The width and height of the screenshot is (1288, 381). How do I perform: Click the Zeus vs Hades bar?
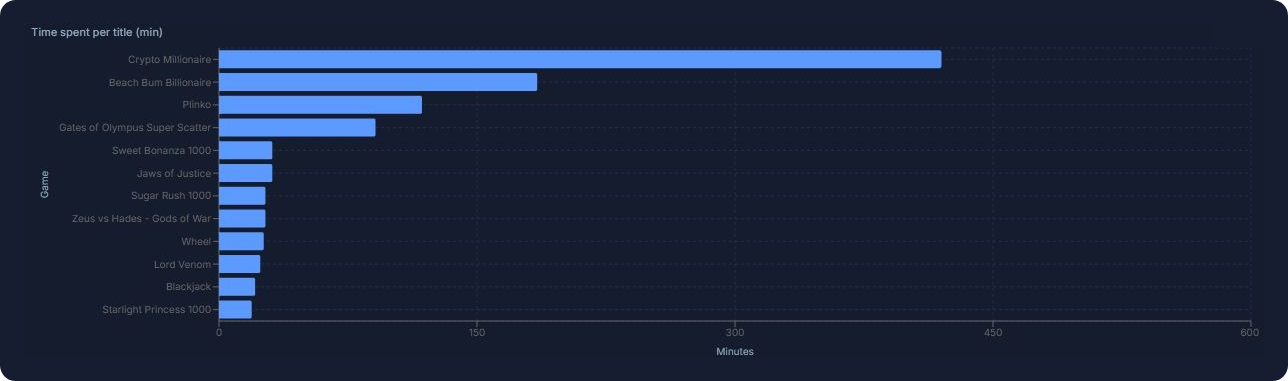(242, 218)
